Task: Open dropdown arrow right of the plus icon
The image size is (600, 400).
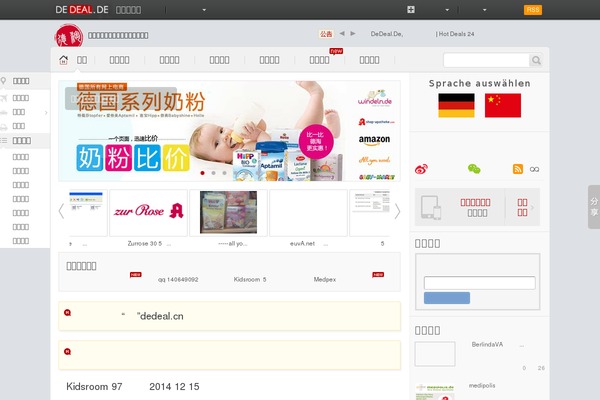Action: pyautogui.click(x=447, y=10)
